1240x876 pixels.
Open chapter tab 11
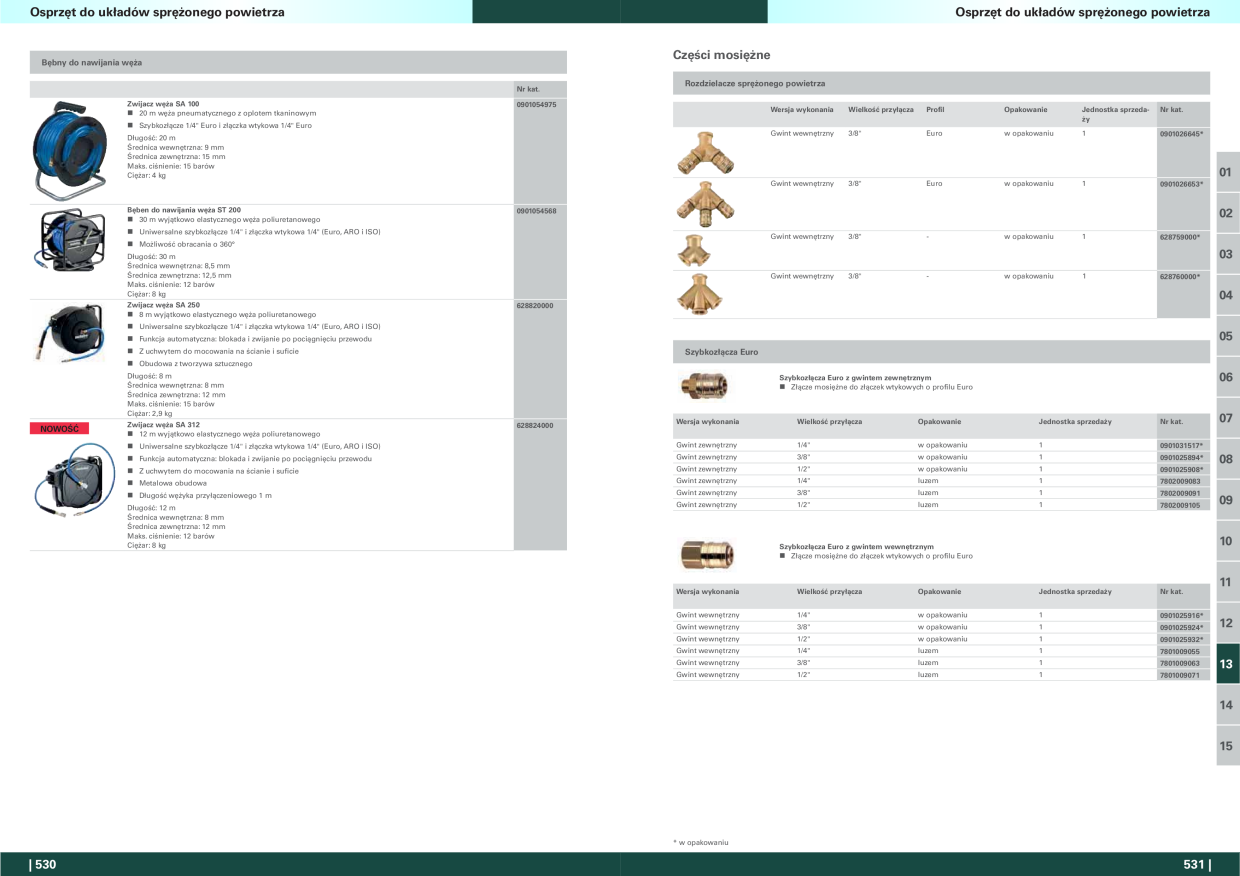1227,582
